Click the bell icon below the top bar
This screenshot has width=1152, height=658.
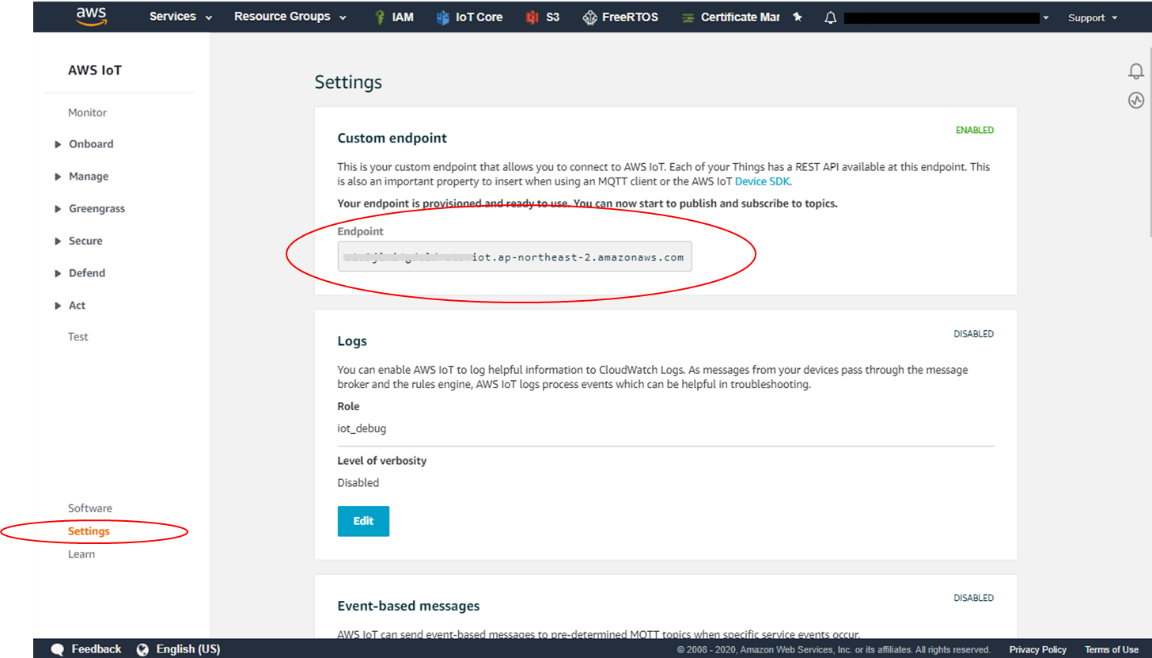1136,70
